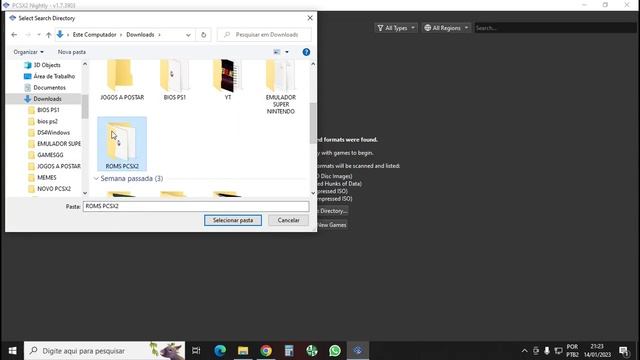Screen dimensions: 640x360
Task: Collapse the Semana passada (3) group
Action: click(96, 179)
